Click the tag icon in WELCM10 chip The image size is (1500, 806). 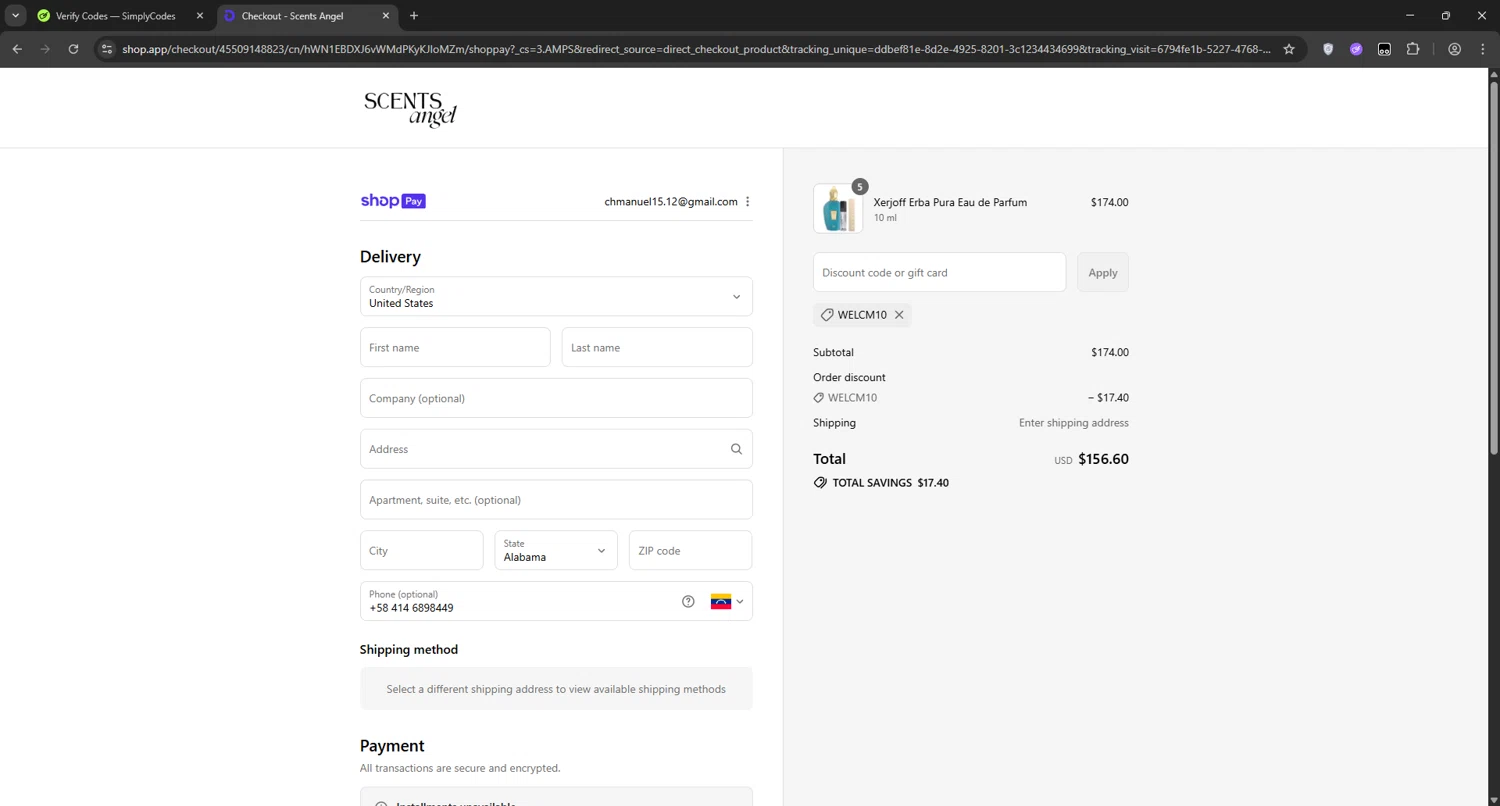click(827, 315)
